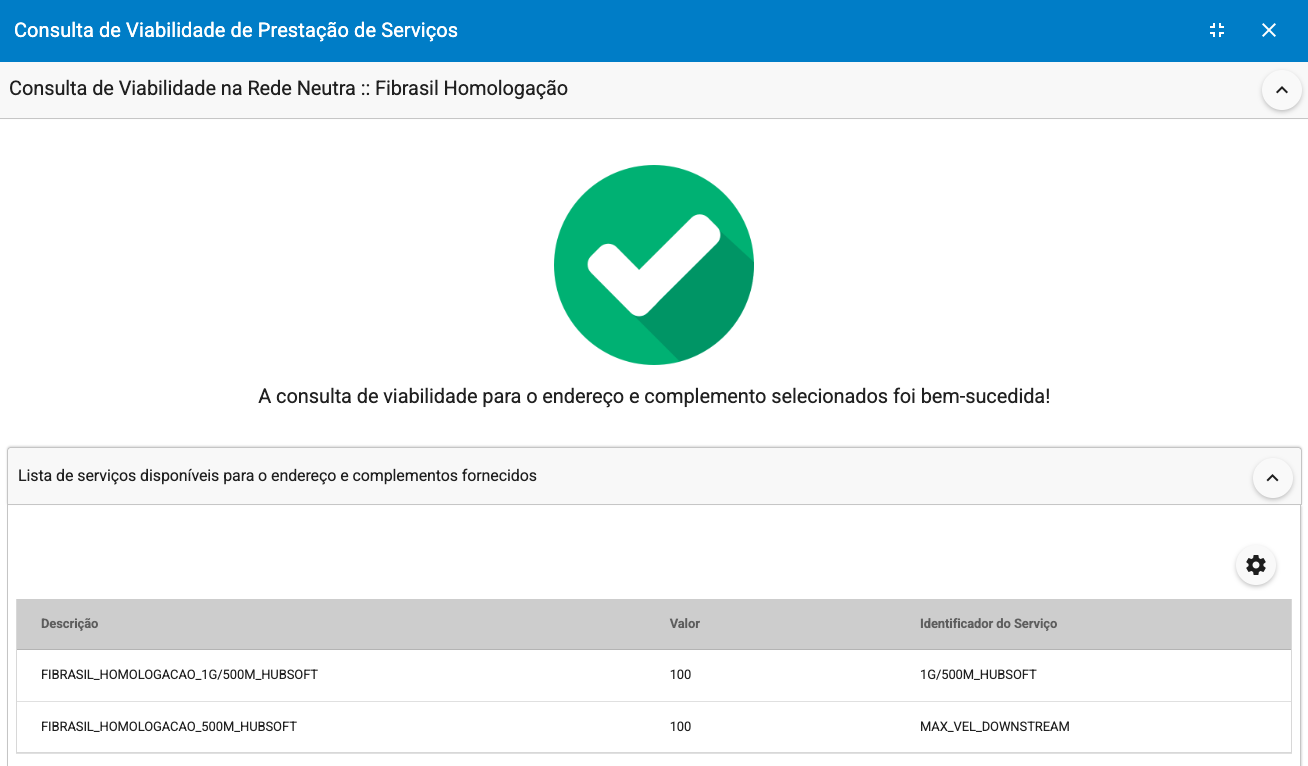Viewport: 1308px width, 766px height.
Task: Click the white checkmark inside green circle
Action: [654, 264]
